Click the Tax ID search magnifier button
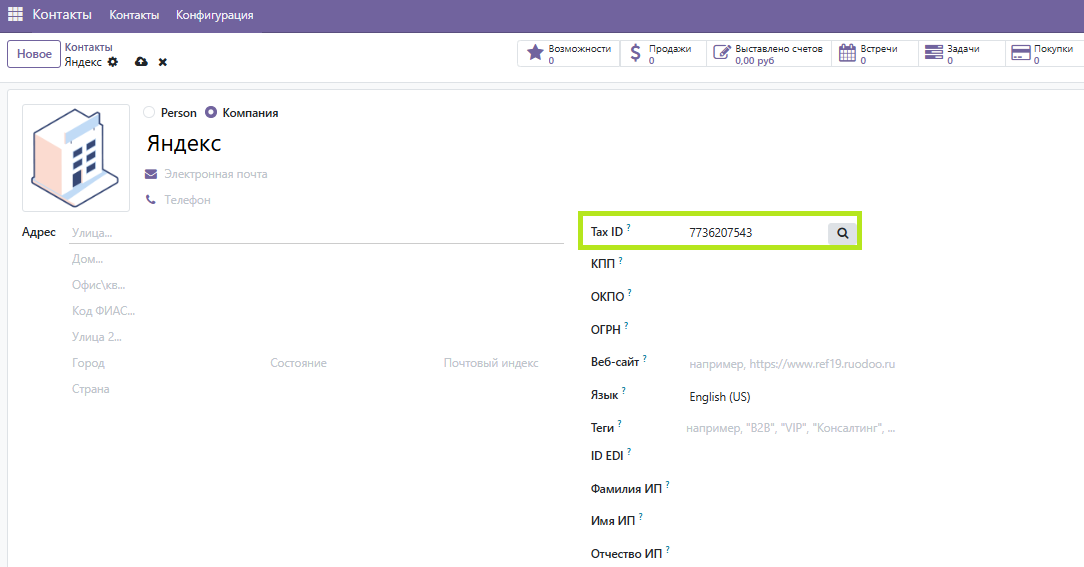1084x567 pixels. click(x=842, y=233)
